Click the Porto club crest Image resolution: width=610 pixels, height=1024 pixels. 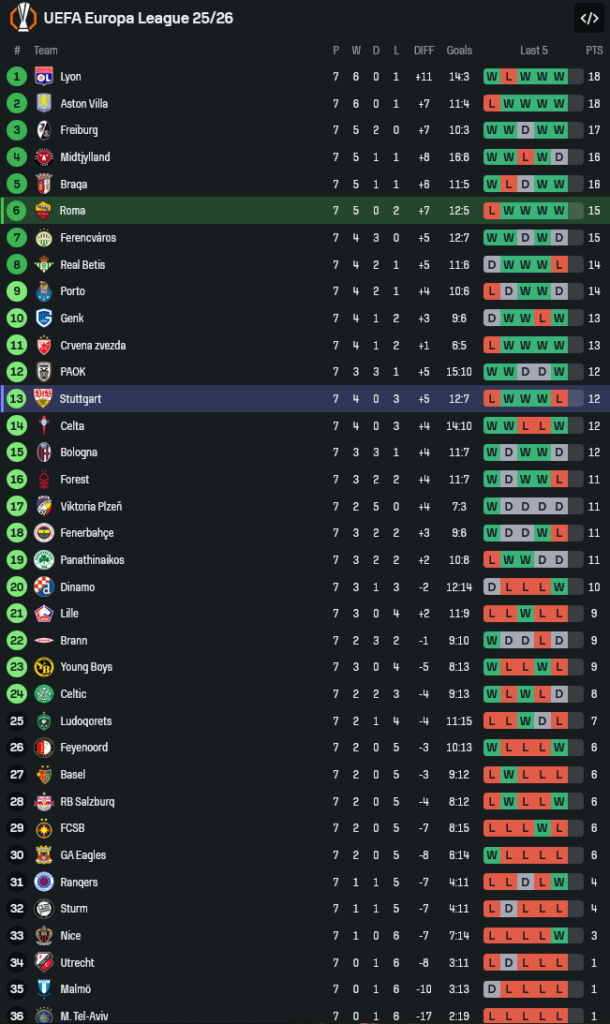(43, 292)
